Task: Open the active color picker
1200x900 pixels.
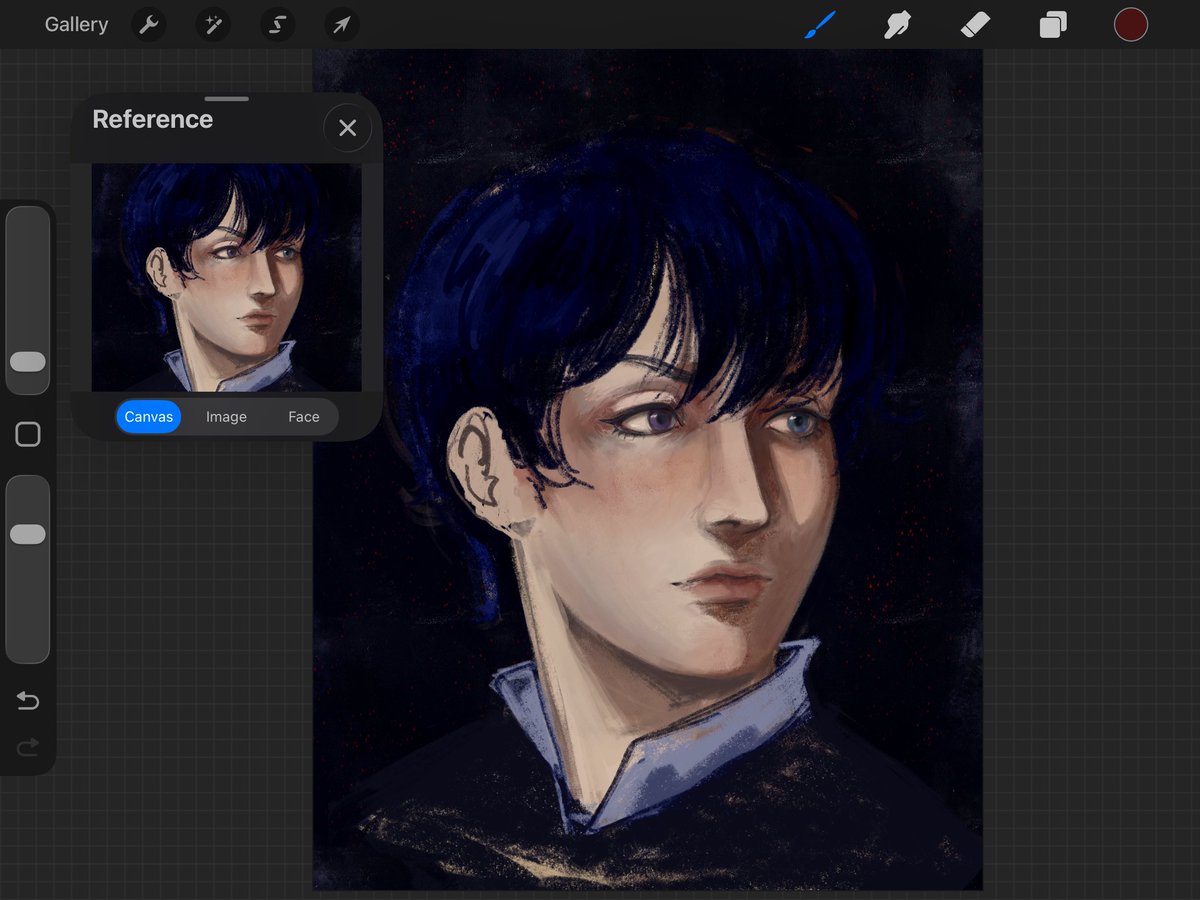Action: click(1131, 25)
